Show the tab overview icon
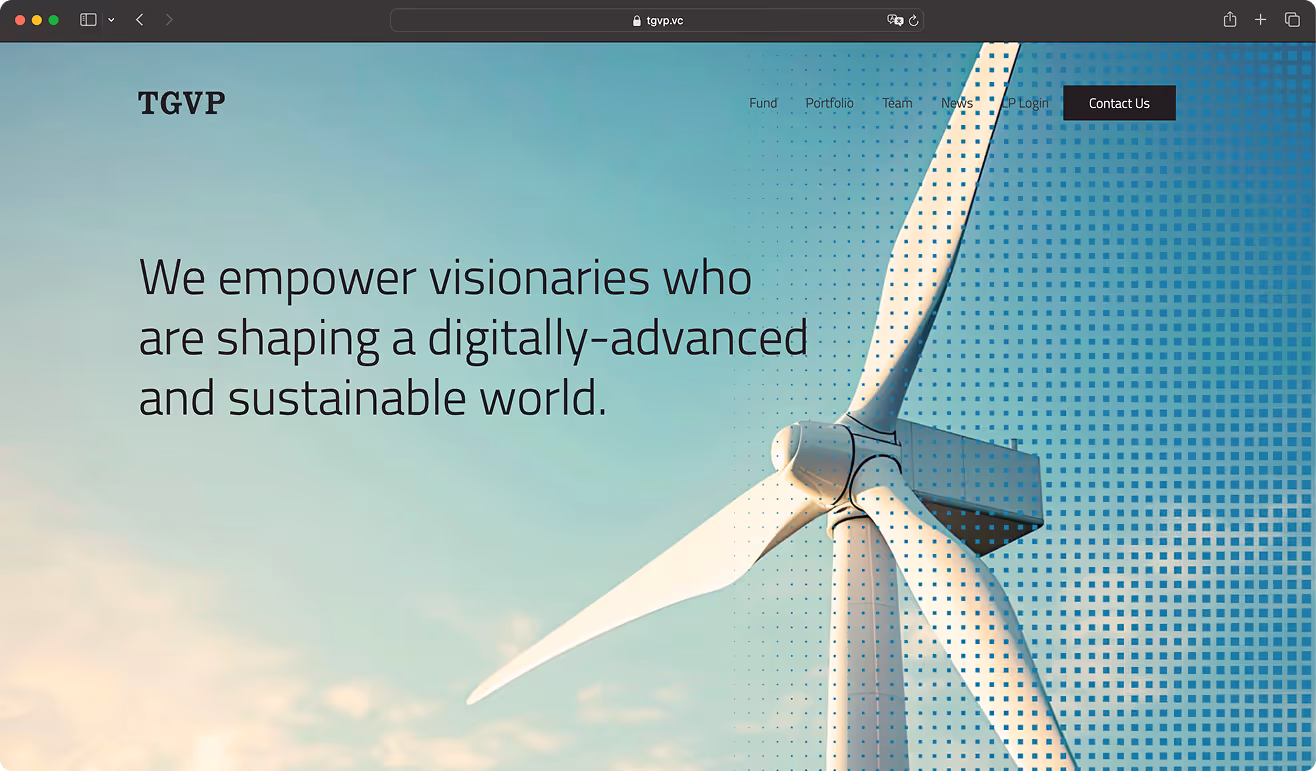The width and height of the screenshot is (1316, 771). pos(1292,20)
